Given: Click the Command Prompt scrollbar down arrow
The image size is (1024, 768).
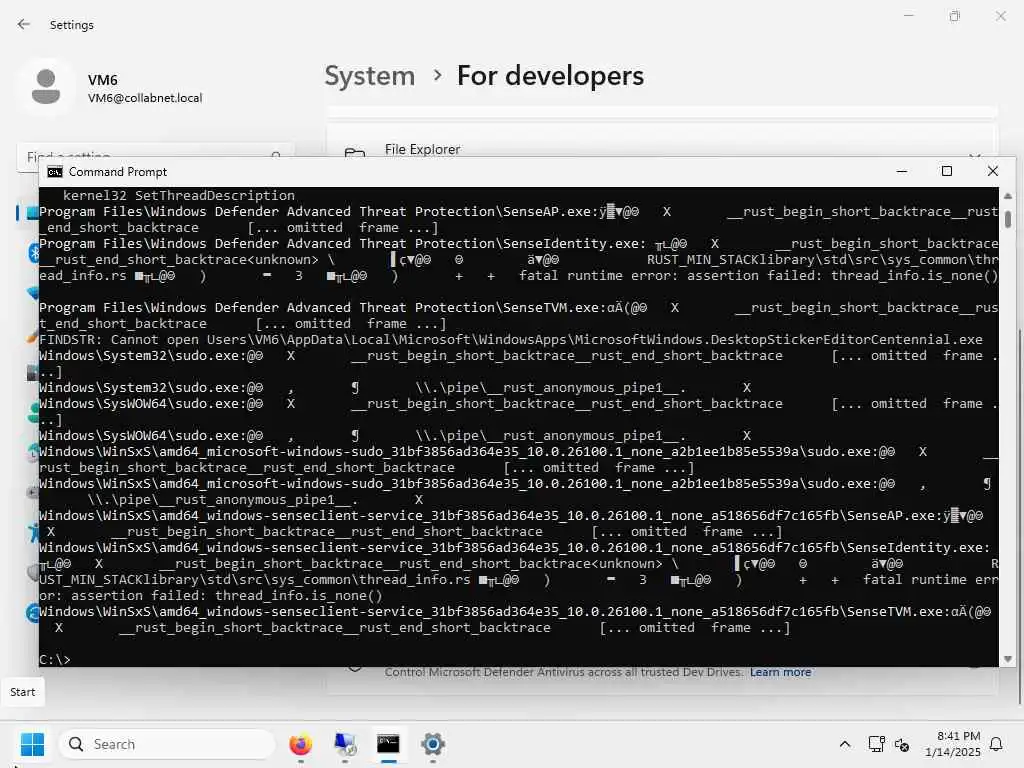Looking at the screenshot, I should [1008, 659].
